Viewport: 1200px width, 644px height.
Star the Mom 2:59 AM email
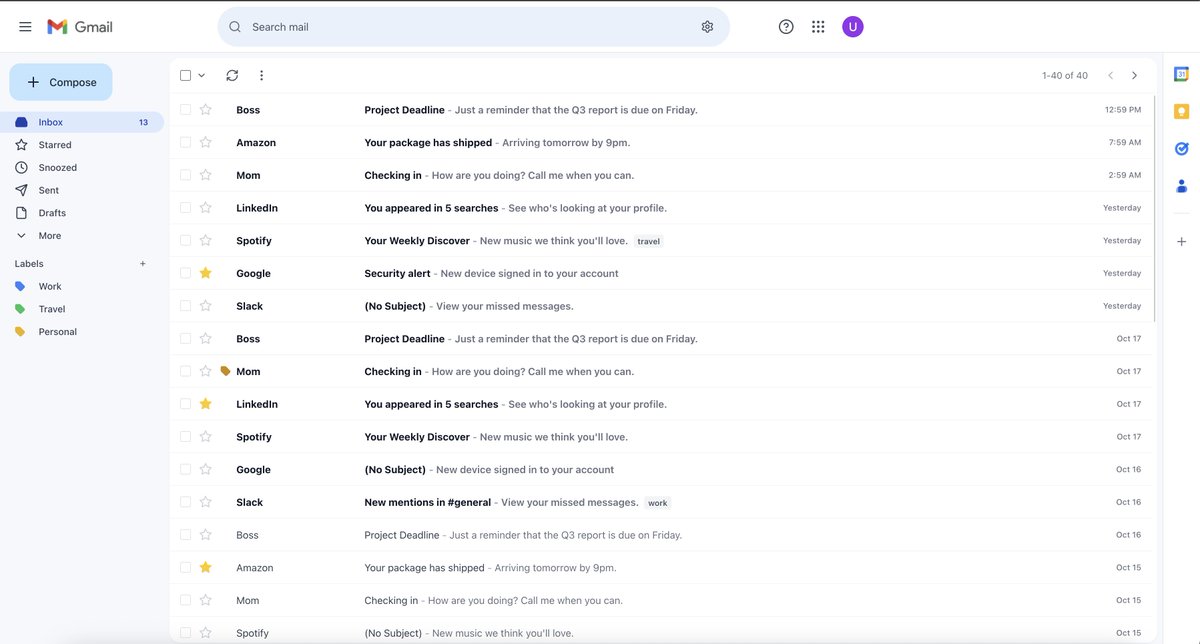[206, 175]
